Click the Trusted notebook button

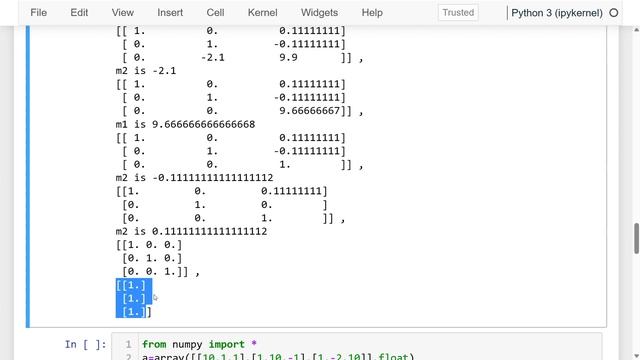[x=458, y=13]
